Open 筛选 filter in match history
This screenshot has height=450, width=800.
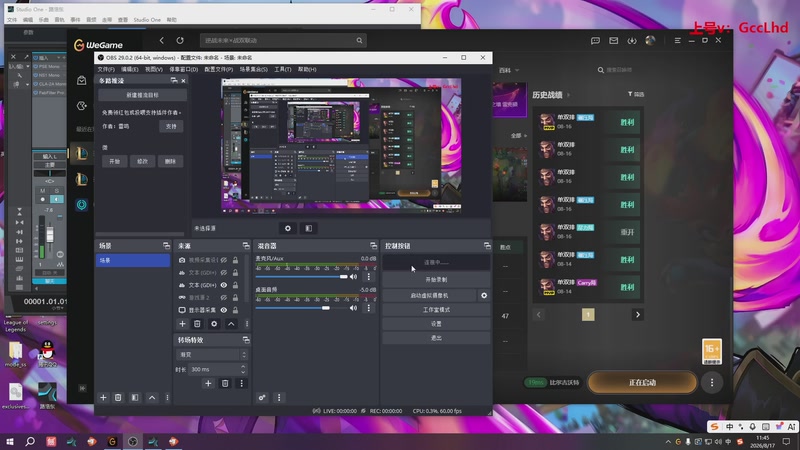pyautogui.click(x=636, y=94)
